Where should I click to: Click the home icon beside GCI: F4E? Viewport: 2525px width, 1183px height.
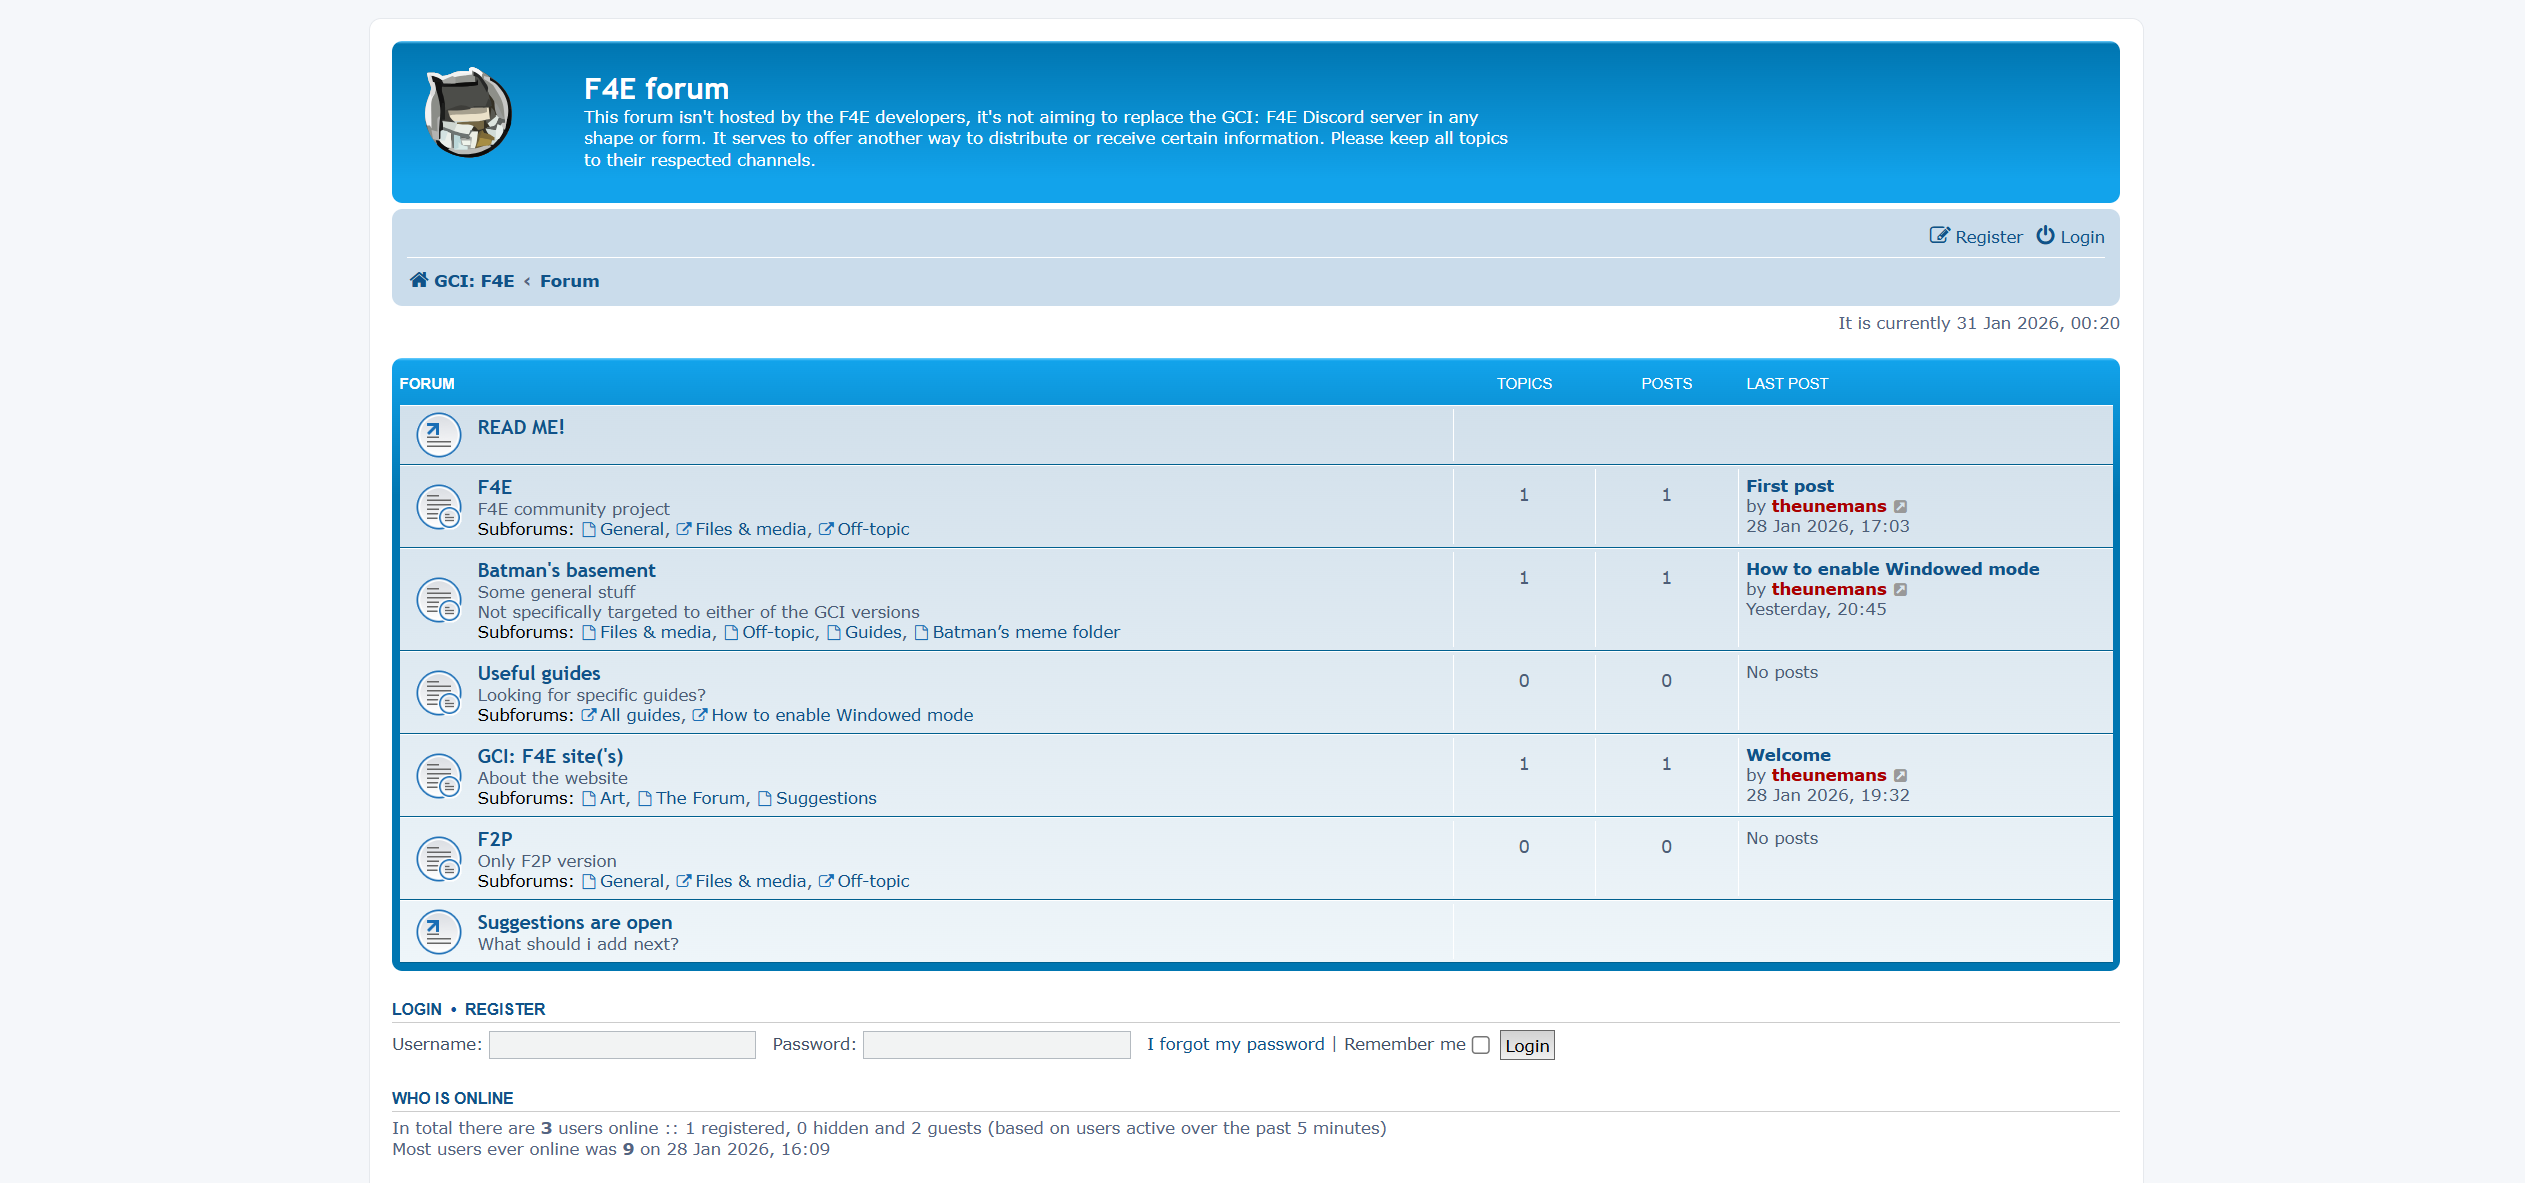tap(419, 280)
